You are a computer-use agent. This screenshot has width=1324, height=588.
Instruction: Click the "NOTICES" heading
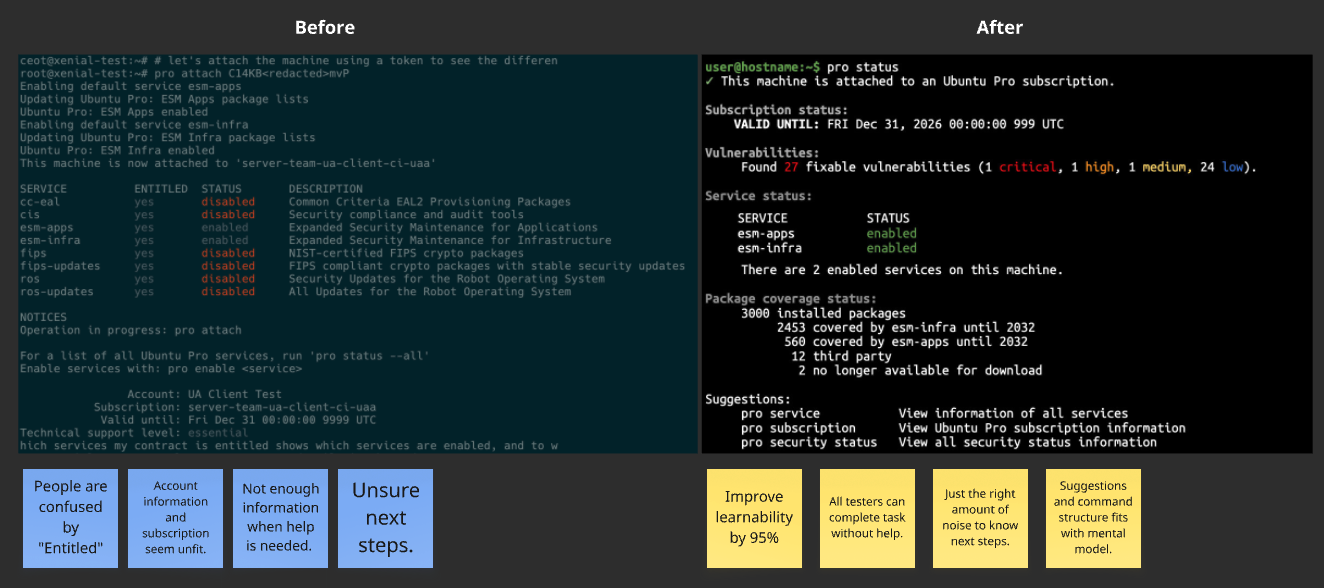44,317
